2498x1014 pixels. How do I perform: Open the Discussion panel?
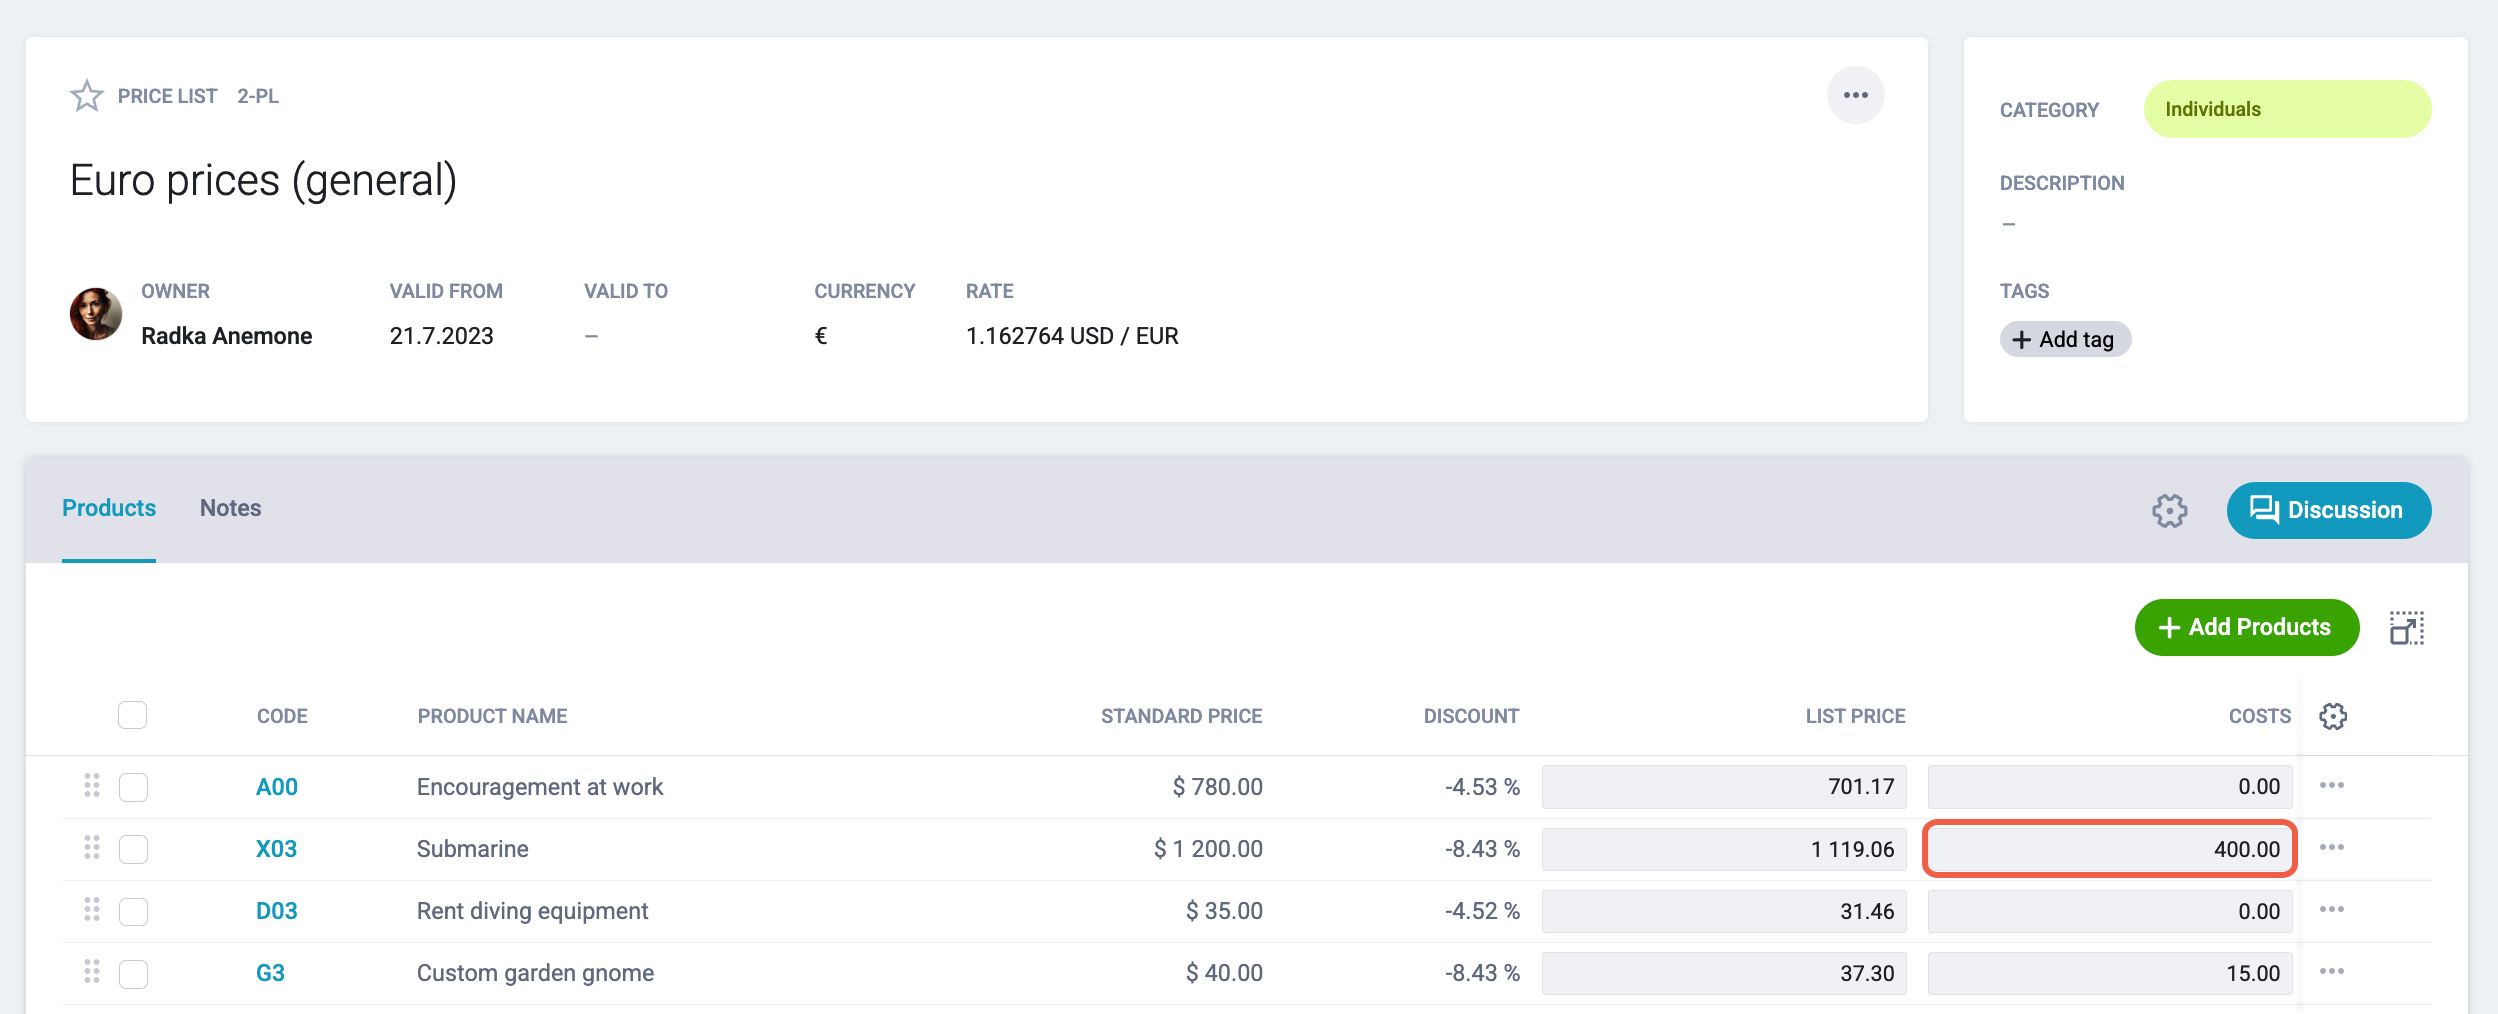click(2329, 510)
